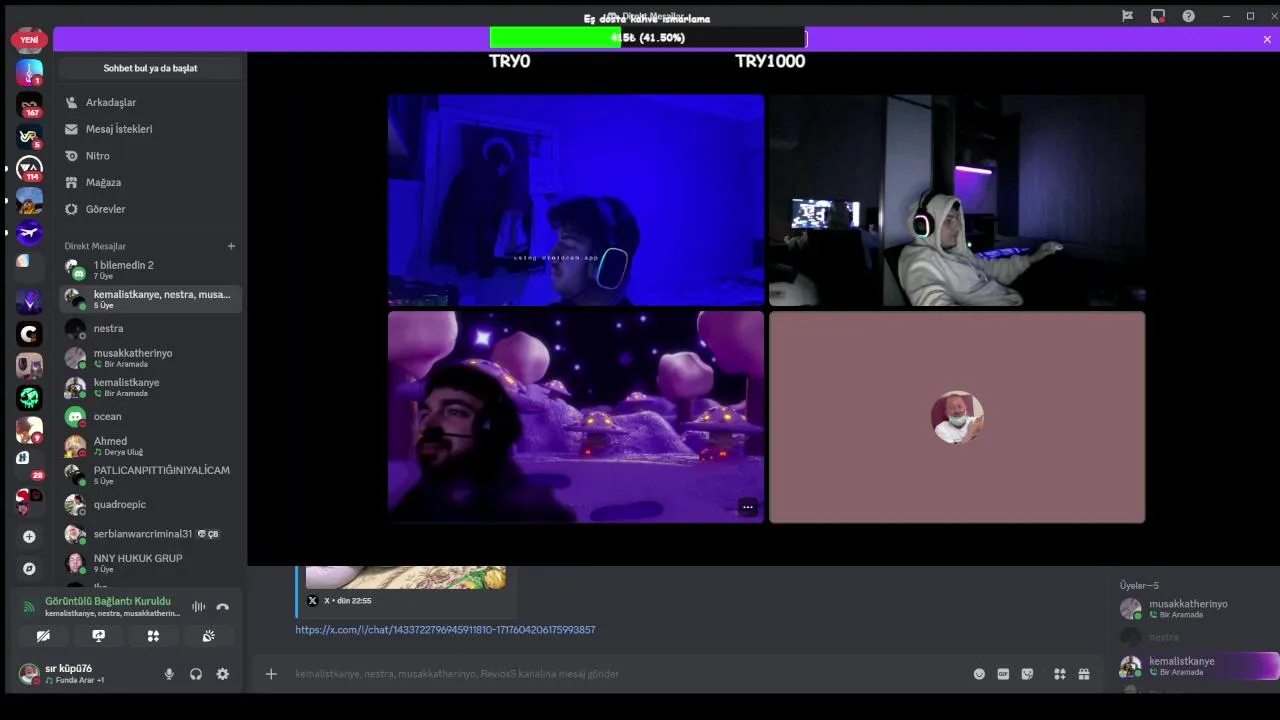
Task: Go to Nitro page
Action: point(150,156)
